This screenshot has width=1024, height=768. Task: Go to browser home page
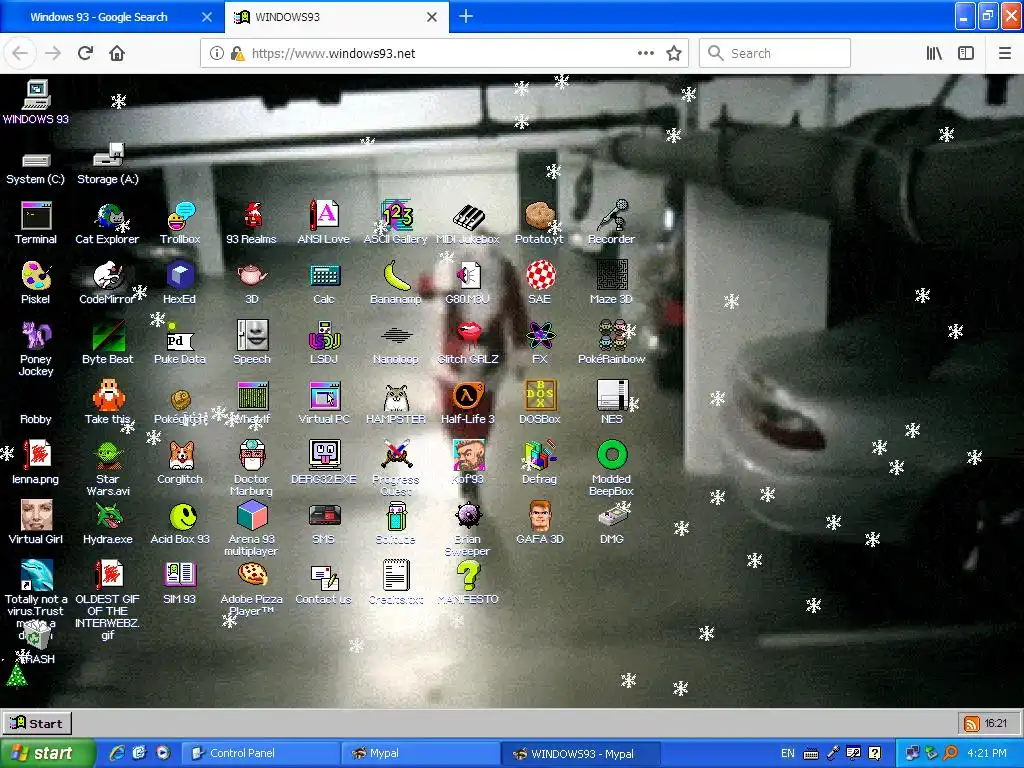tap(117, 54)
